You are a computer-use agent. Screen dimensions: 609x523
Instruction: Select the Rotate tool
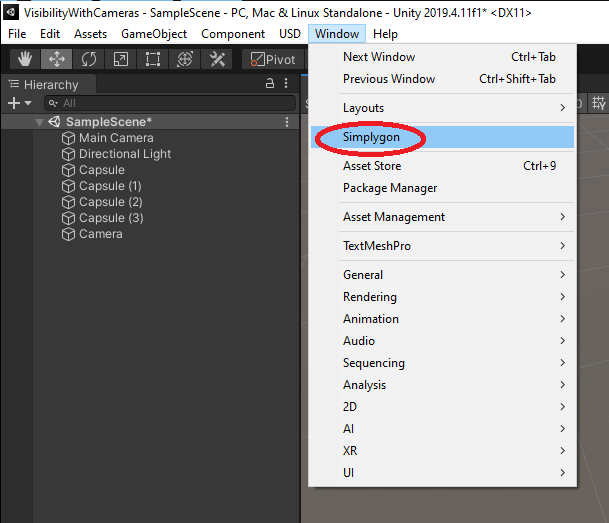[87, 60]
